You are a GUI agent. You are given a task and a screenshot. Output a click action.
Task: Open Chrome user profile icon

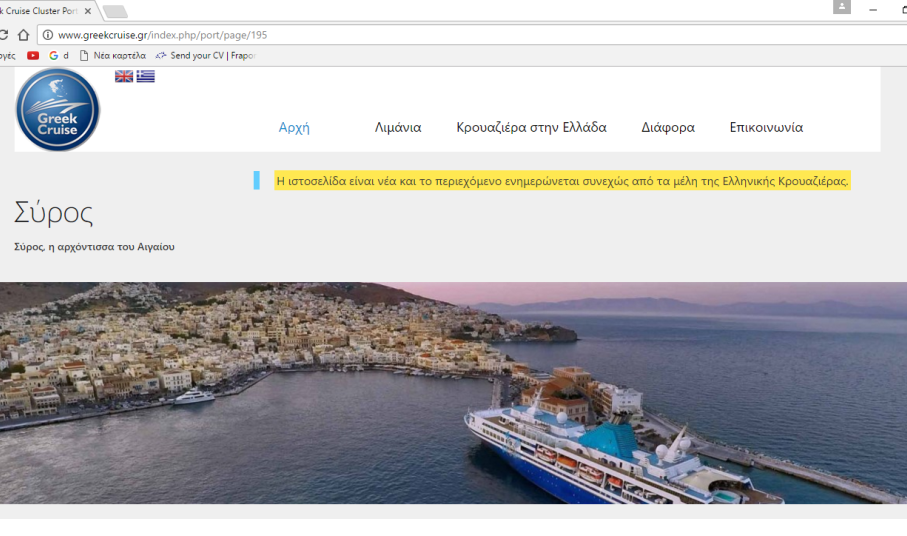pyautogui.click(x=841, y=8)
